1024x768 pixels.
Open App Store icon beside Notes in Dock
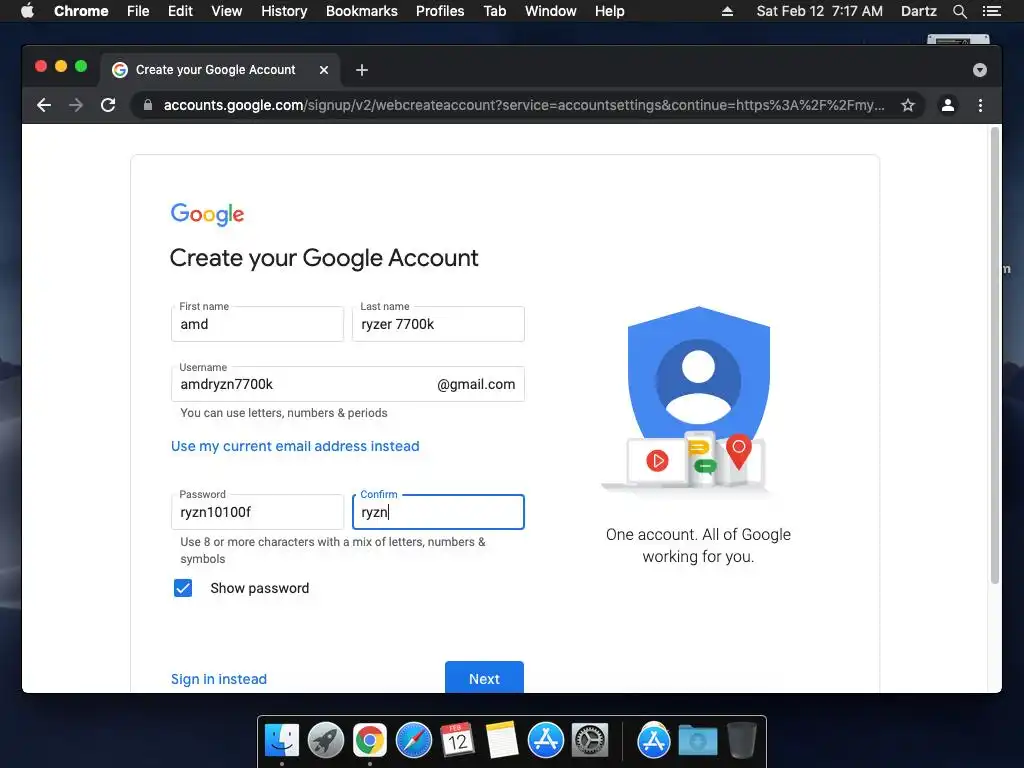click(545, 741)
